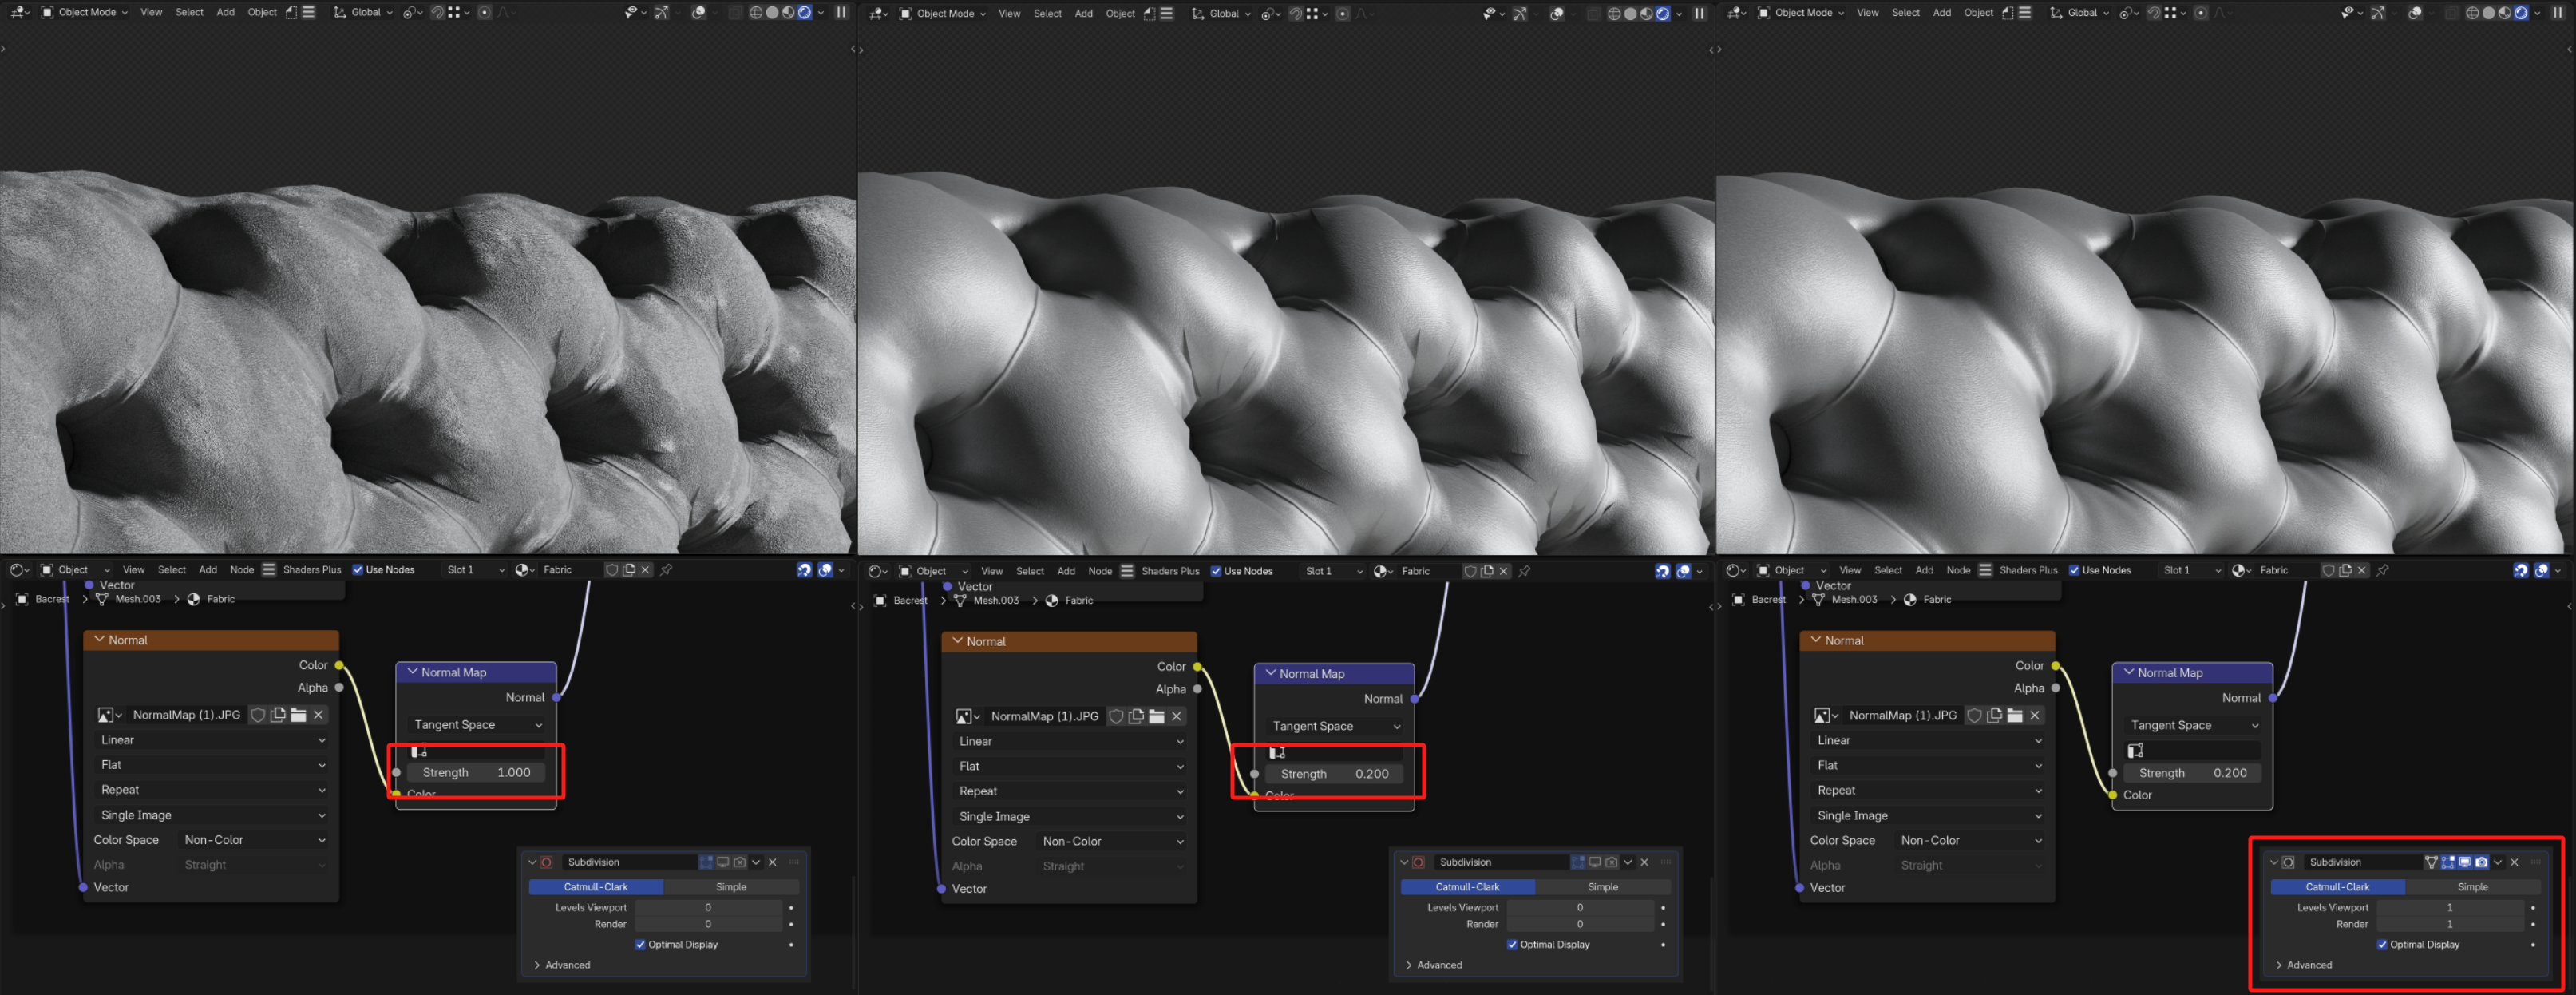Open the Select menu in middle node editor header
Screen dimensions: 2576x995
coord(1030,571)
